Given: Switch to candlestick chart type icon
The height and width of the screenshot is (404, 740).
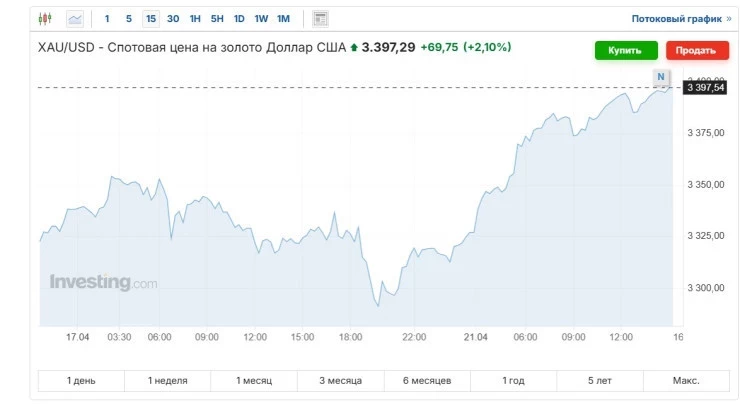Looking at the screenshot, I should click(45, 19).
